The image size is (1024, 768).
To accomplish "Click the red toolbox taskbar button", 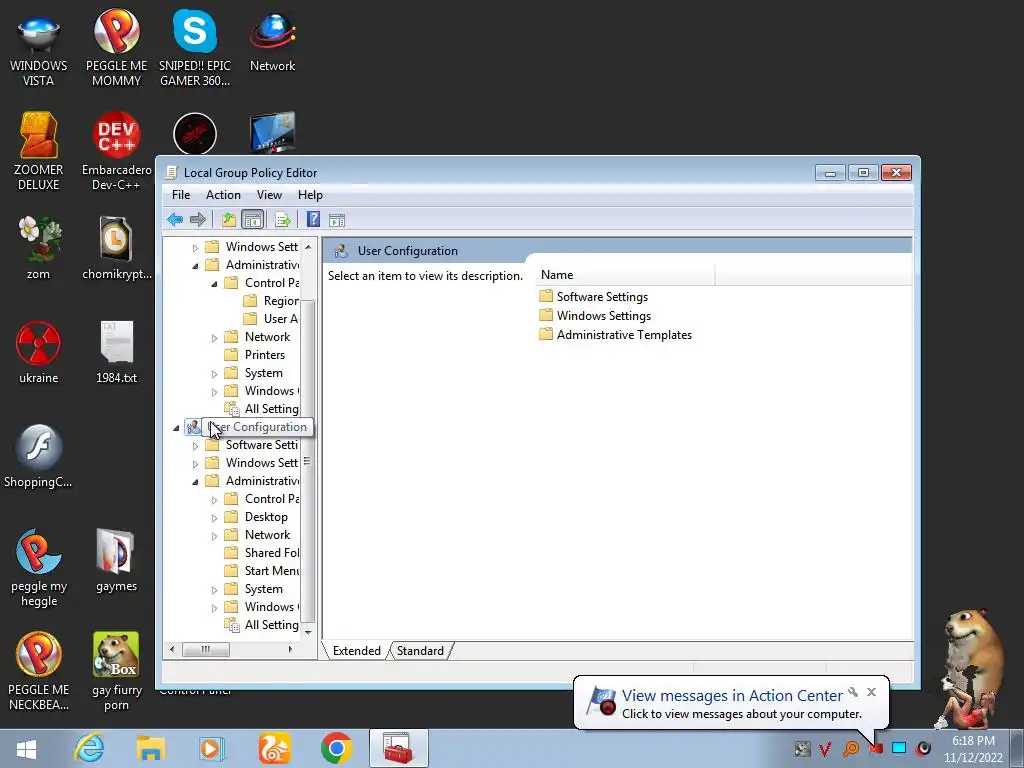I will 398,748.
